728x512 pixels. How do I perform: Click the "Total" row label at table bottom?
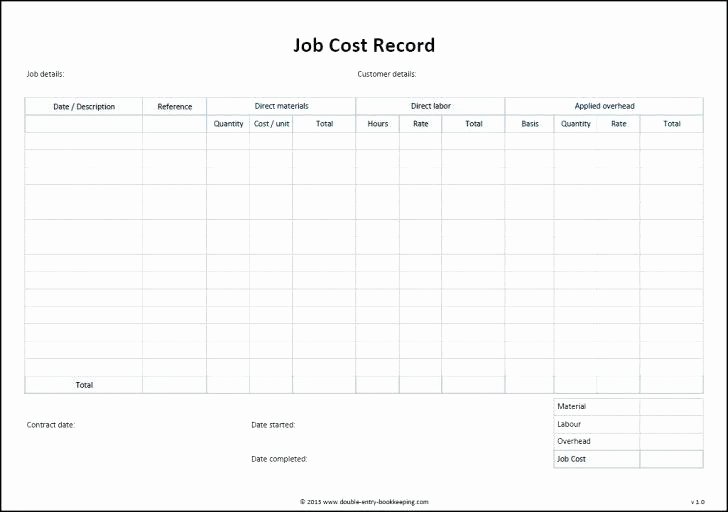click(84, 385)
